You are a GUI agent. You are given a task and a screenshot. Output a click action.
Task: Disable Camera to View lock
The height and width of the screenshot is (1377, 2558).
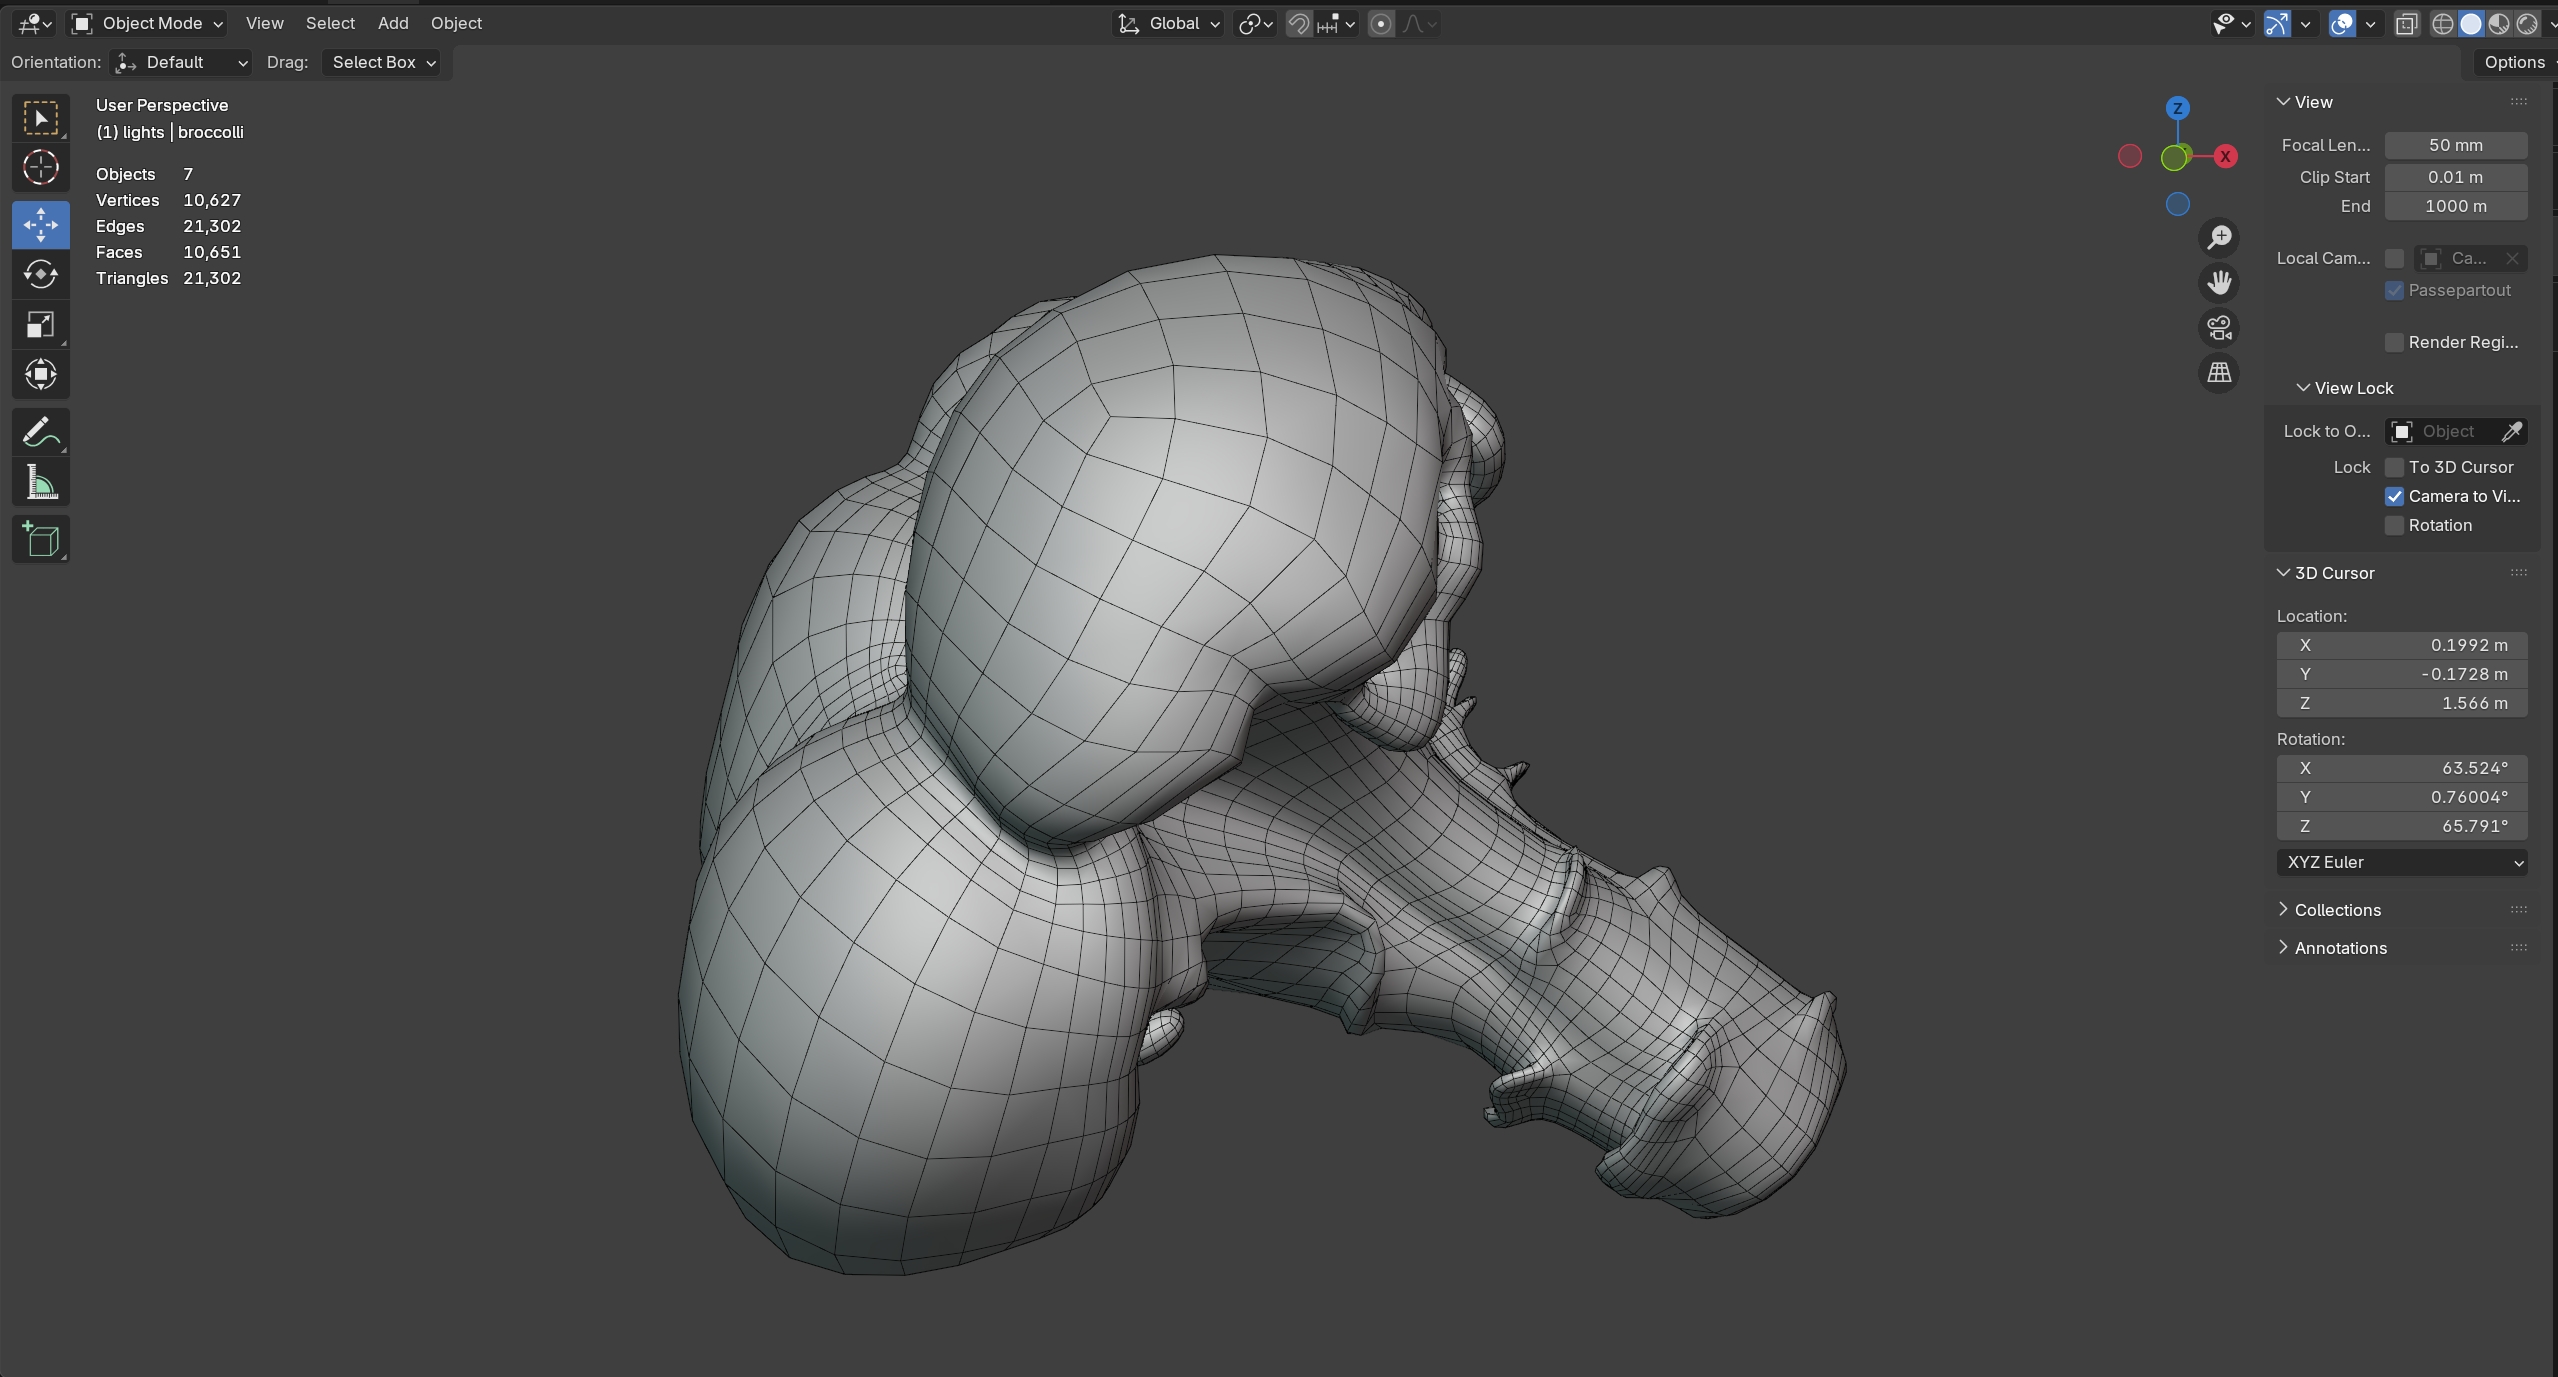coord(2394,496)
